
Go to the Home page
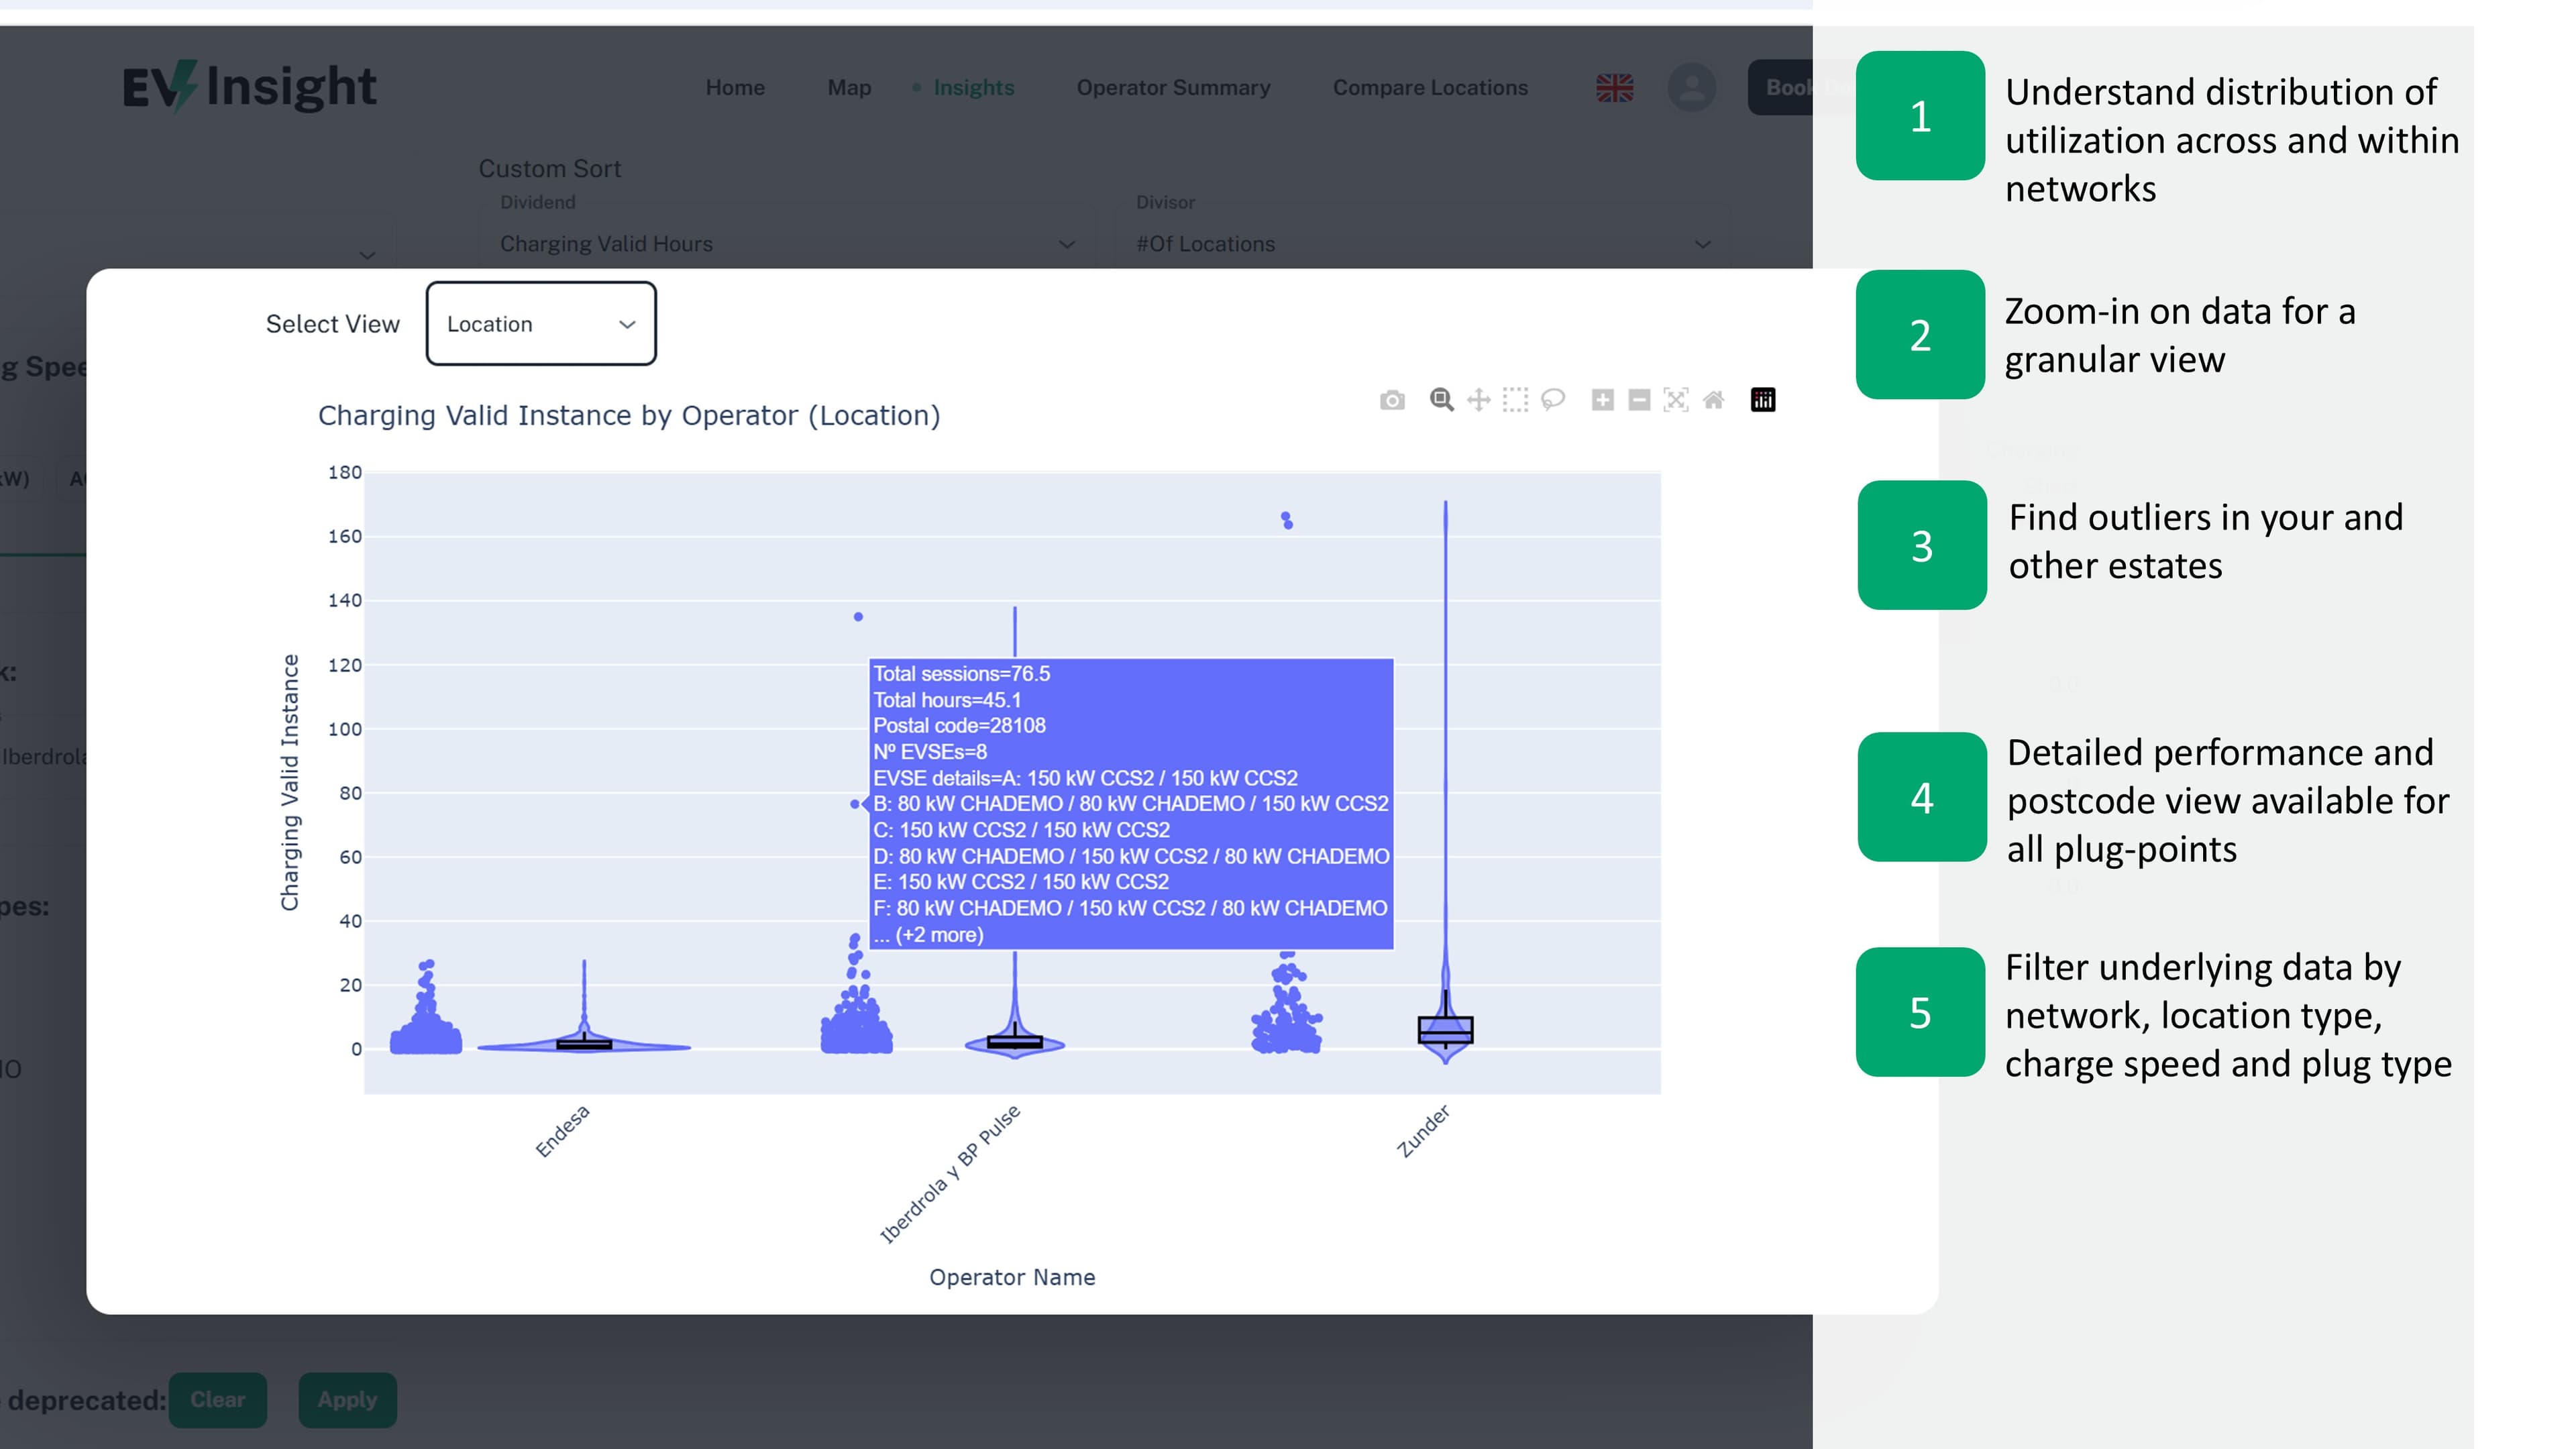(735, 88)
